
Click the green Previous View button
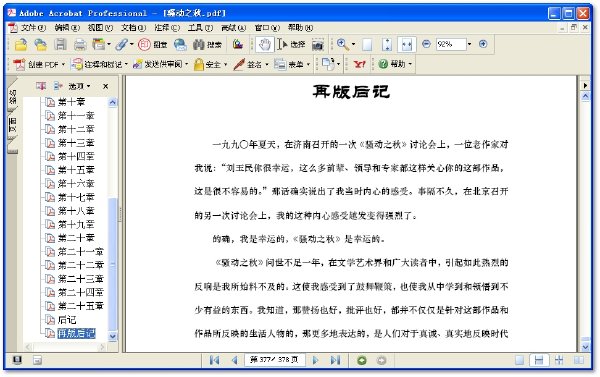pyautogui.click(x=362, y=360)
